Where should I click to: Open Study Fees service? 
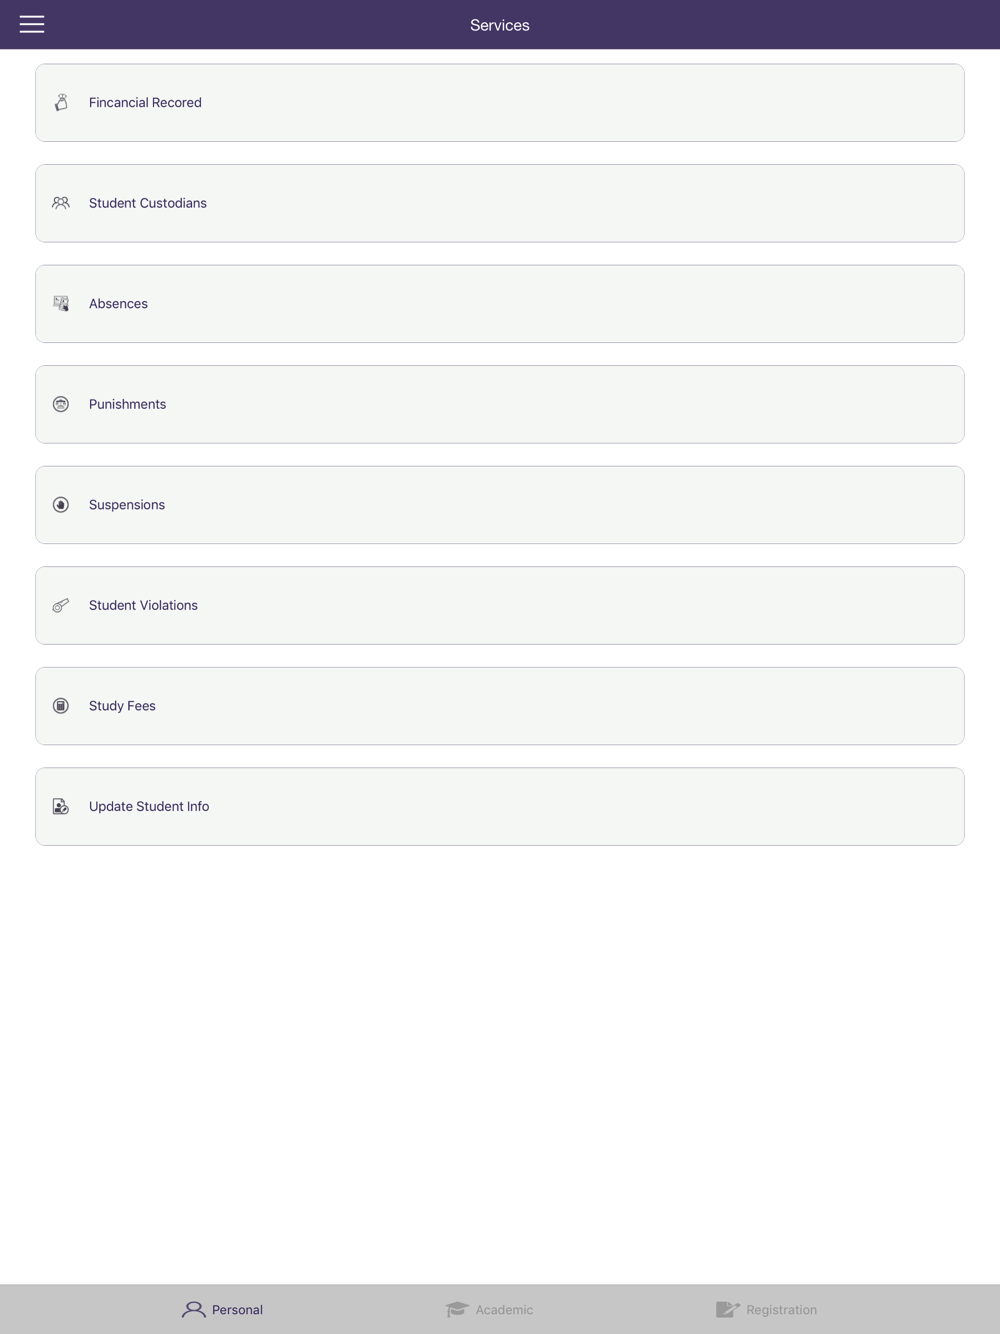tap(500, 706)
